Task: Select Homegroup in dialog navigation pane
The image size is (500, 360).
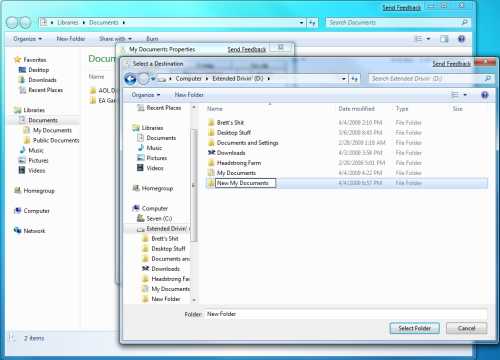Action: 157,188
